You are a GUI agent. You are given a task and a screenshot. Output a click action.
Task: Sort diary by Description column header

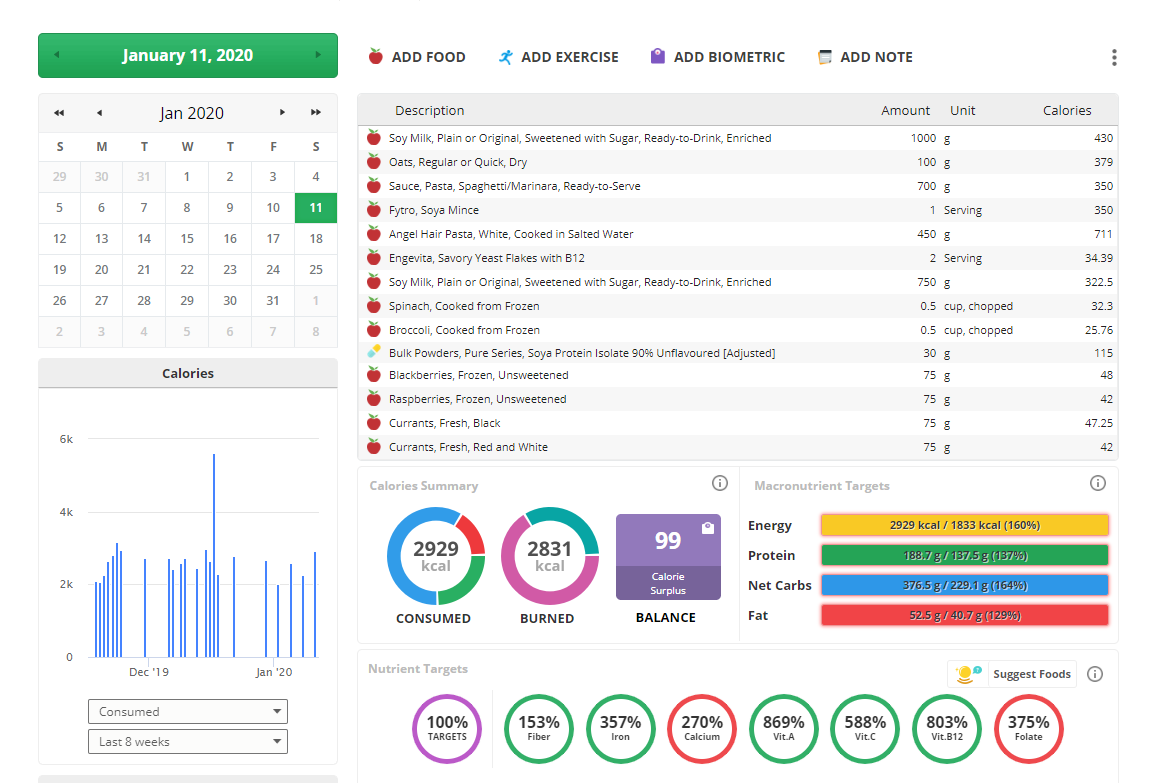click(x=429, y=110)
